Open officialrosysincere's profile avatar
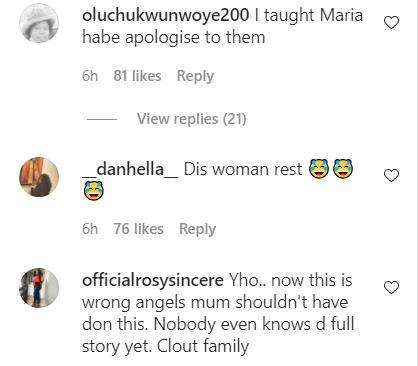 (39, 288)
